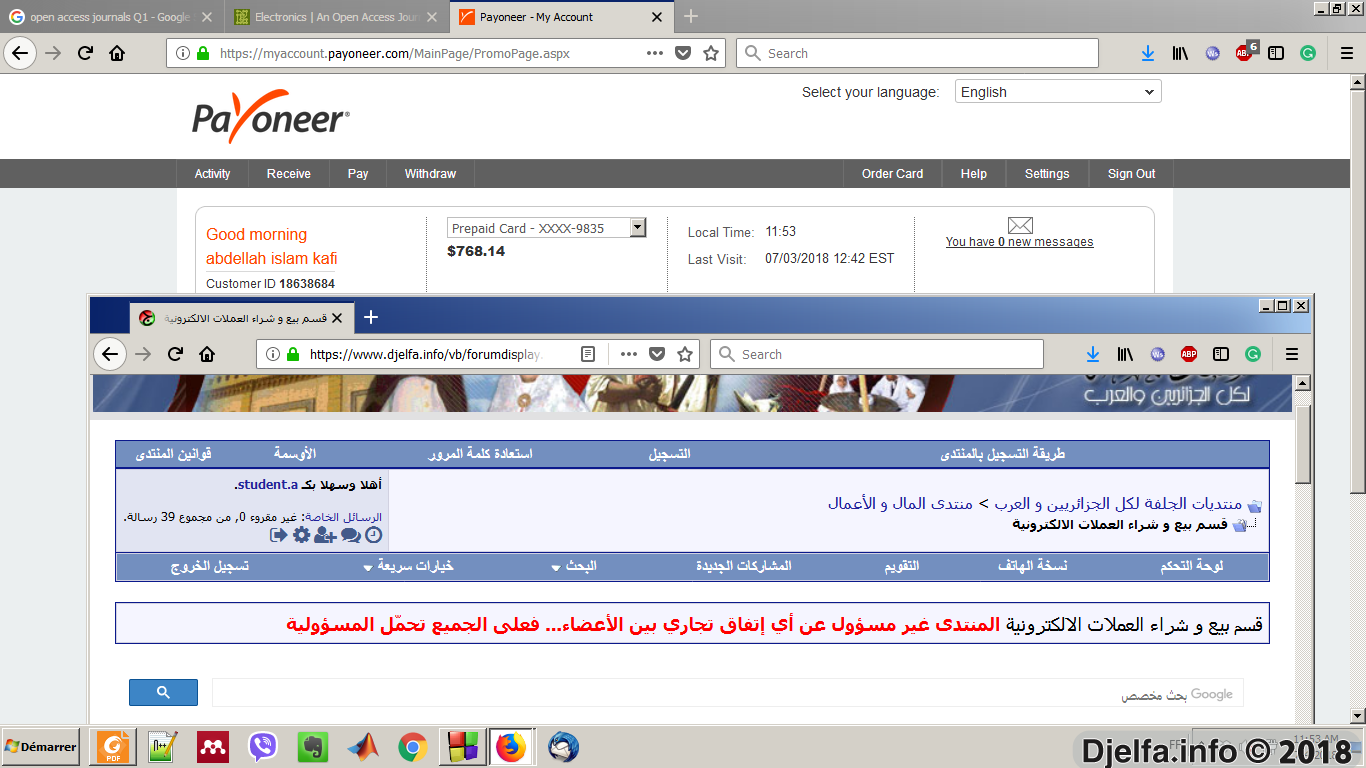Viewport: 1366px width, 768px height.
Task: Close the Djelfa forum tab
Action: pos(337,318)
